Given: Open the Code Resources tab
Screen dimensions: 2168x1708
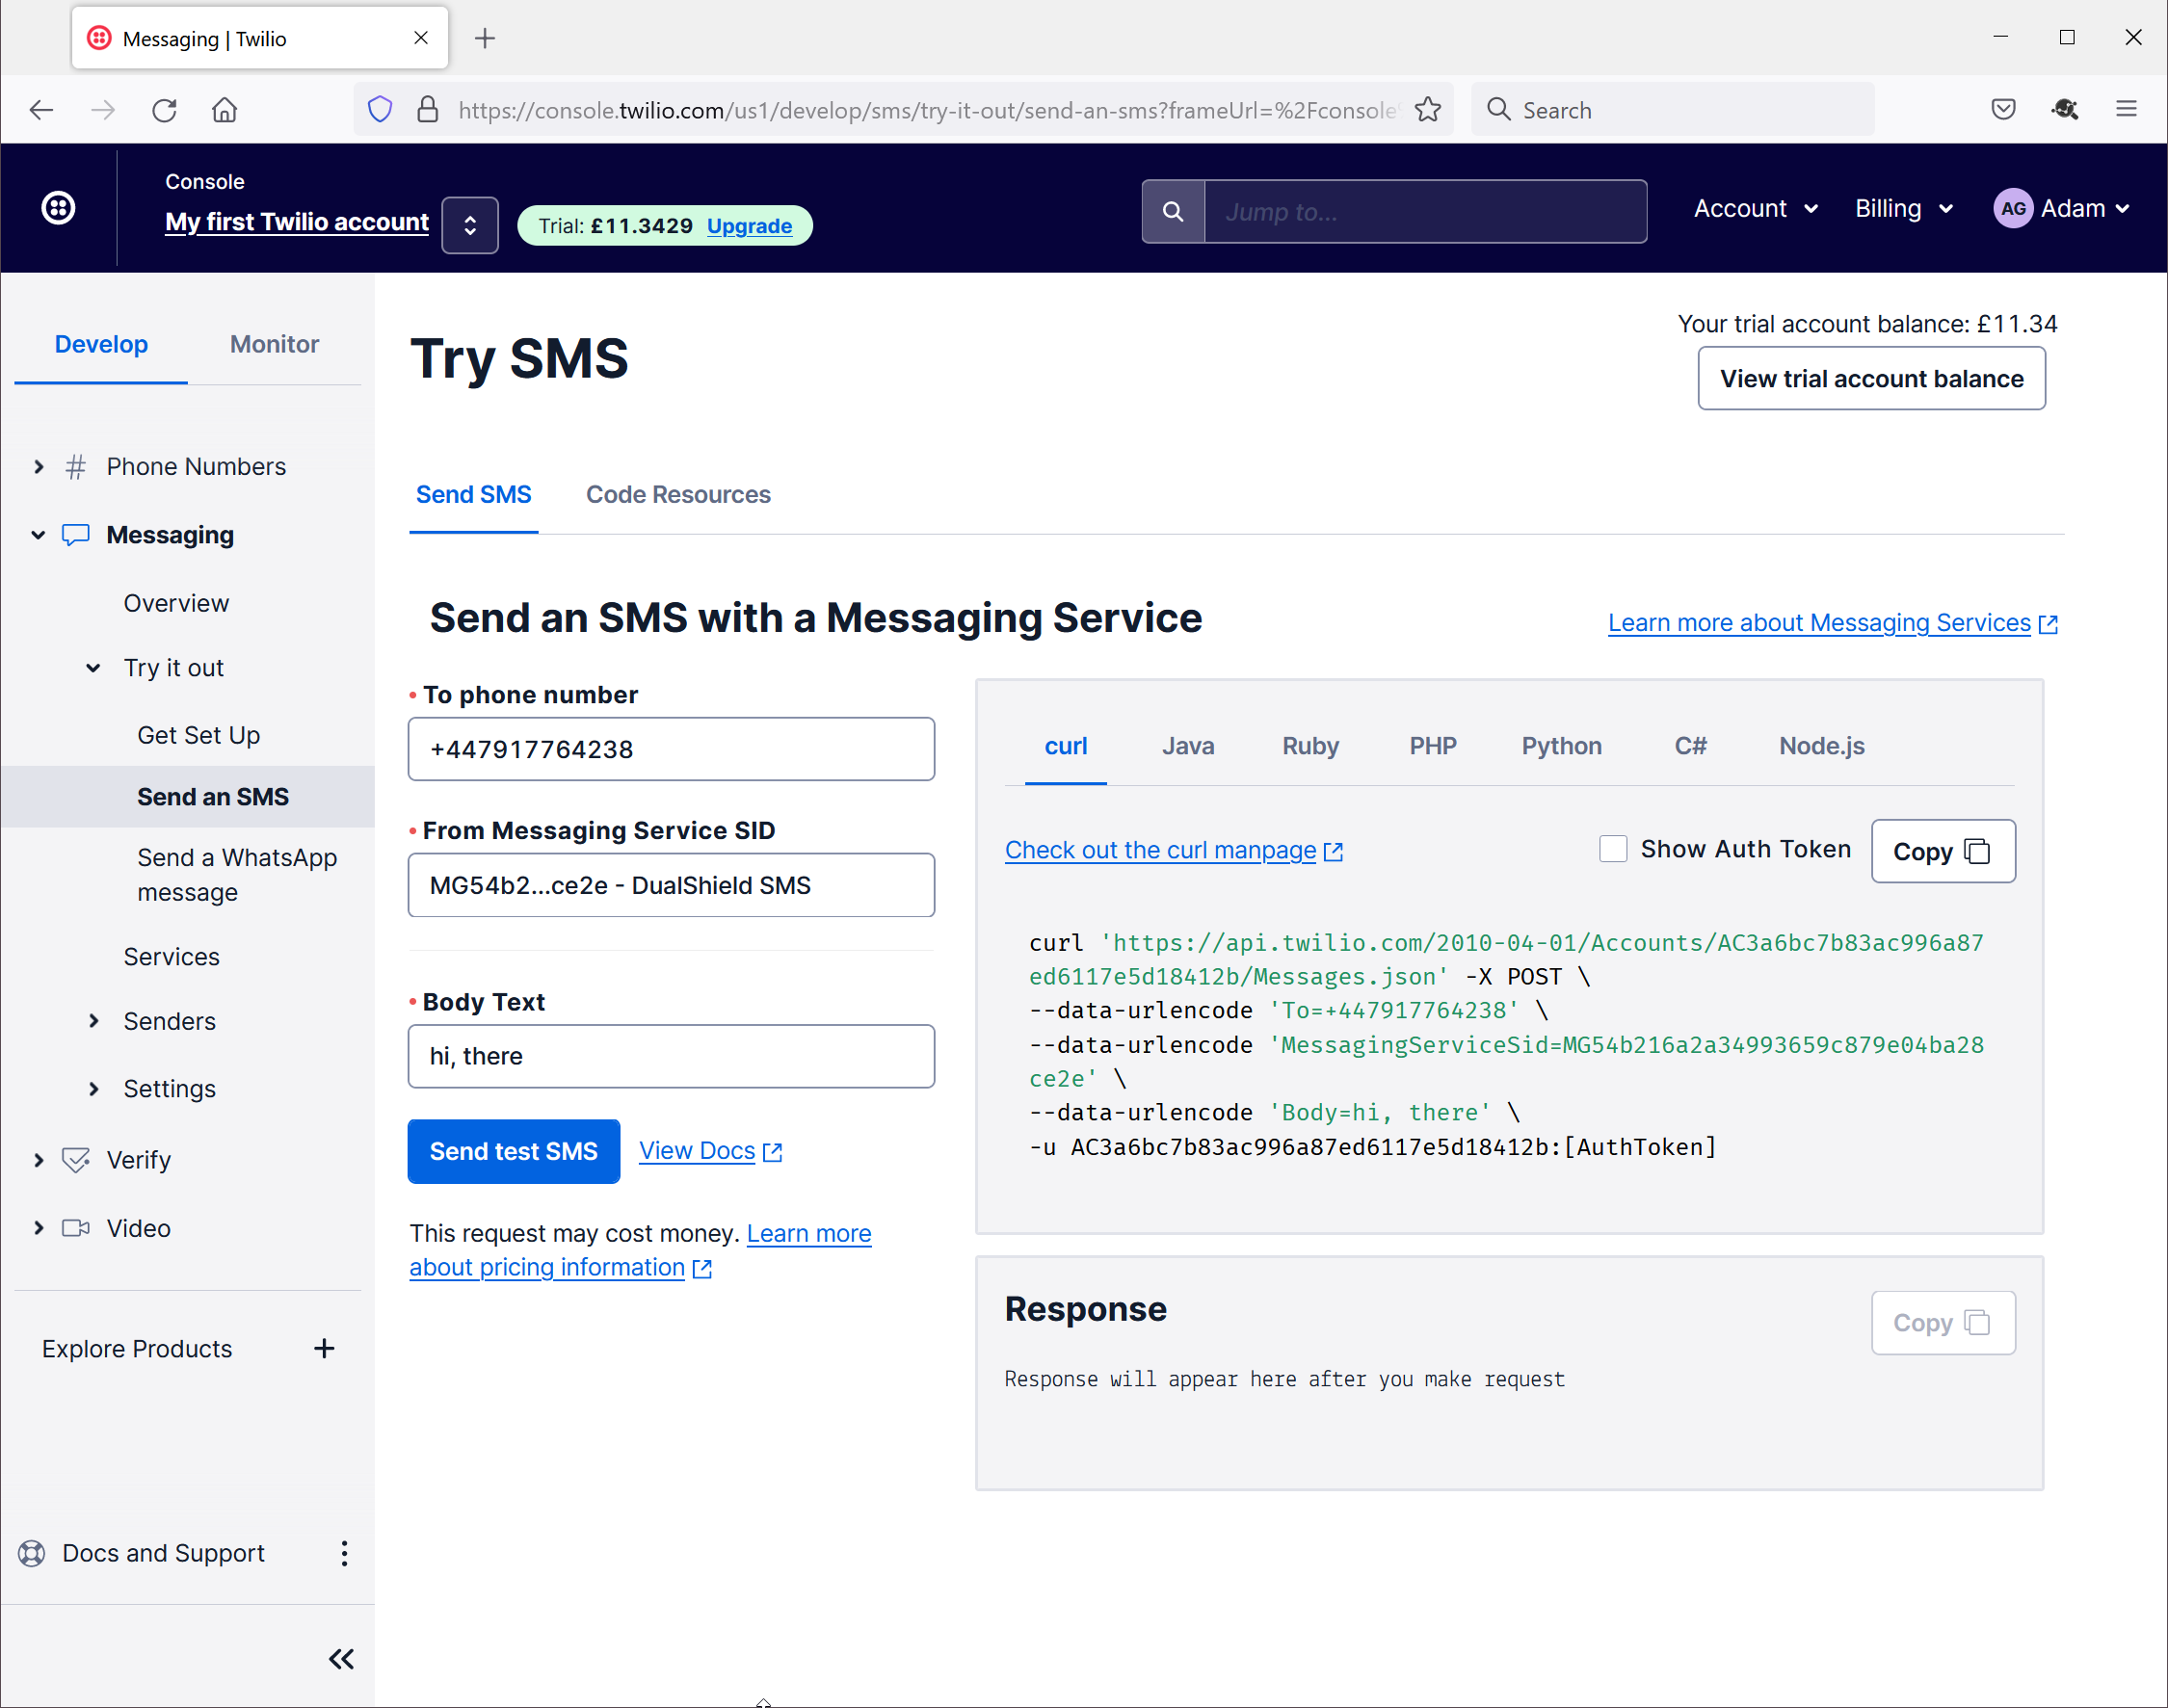Looking at the screenshot, I should coord(678,494).
